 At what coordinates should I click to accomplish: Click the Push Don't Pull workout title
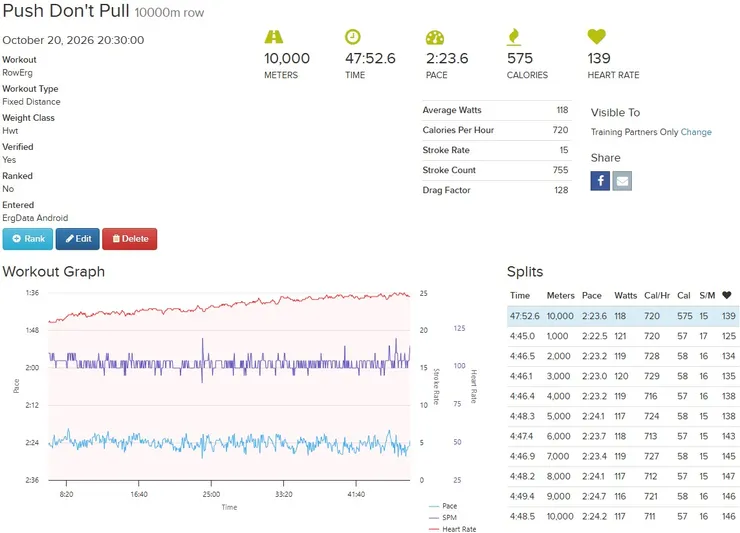point(66,10)
